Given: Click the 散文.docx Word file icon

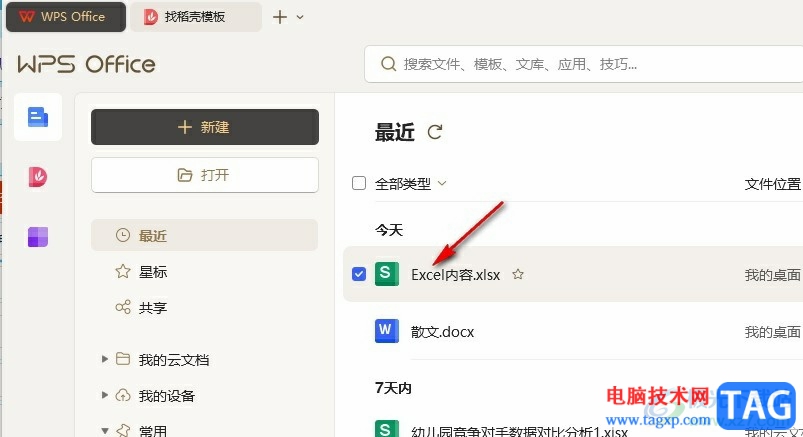Looking at the screenshot, I should click(x=387, y=331).
